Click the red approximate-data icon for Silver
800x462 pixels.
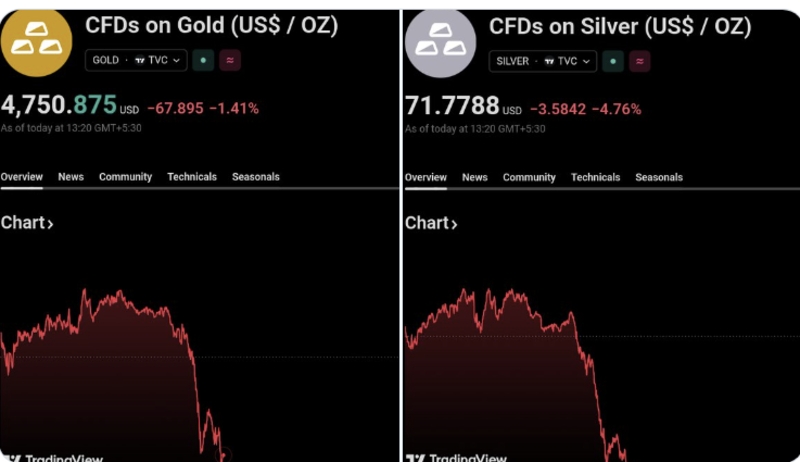638,61
